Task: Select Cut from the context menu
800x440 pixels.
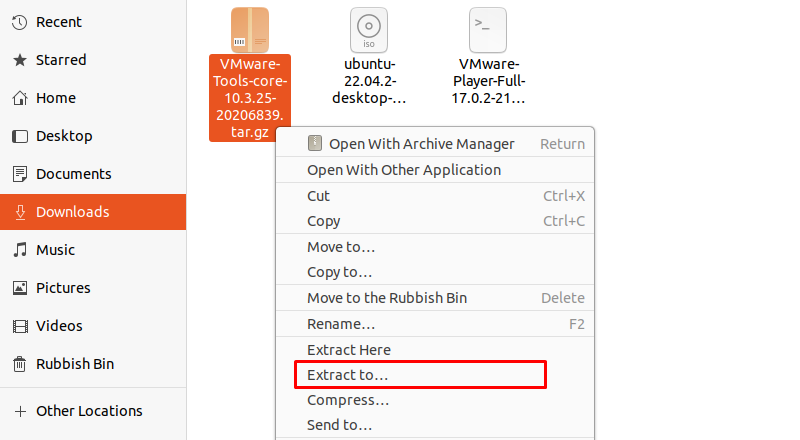Action: click(435, 196)
